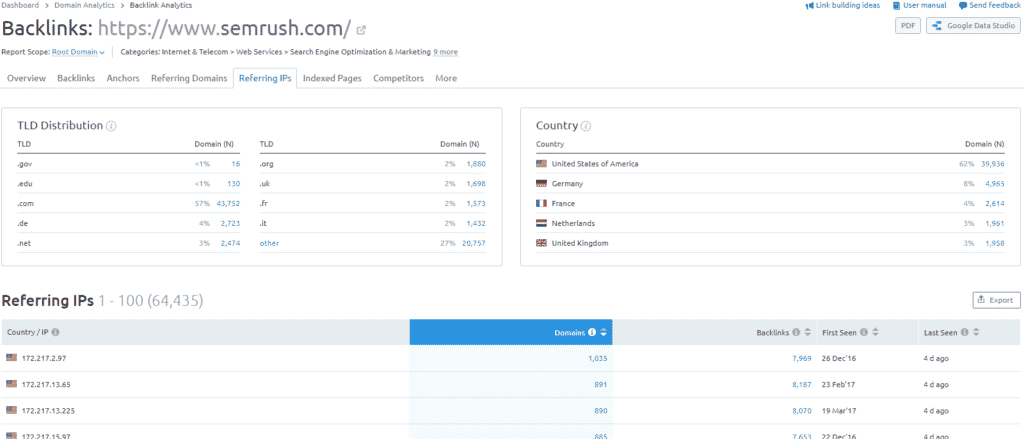This screenshot has height=439, width=1024.
Task: Click the France flag icon
Action: (x=541, y=204)
